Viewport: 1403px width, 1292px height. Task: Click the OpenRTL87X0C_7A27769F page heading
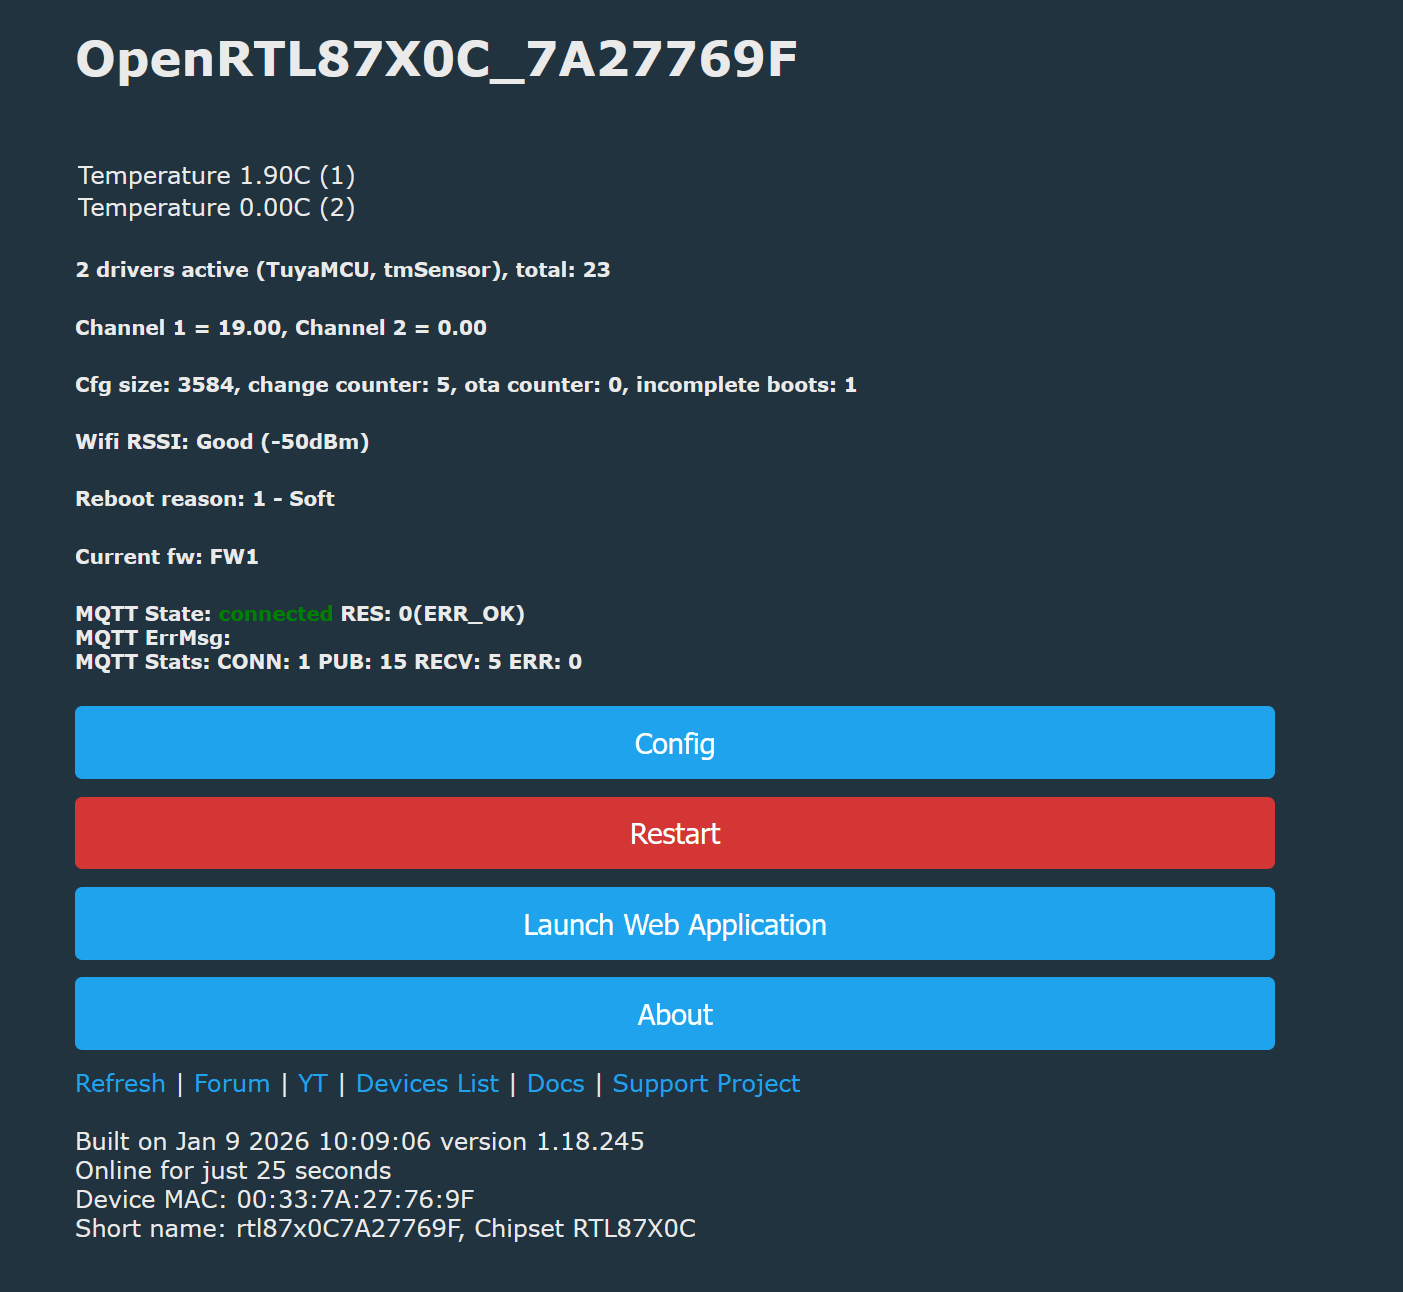(437, 59)
